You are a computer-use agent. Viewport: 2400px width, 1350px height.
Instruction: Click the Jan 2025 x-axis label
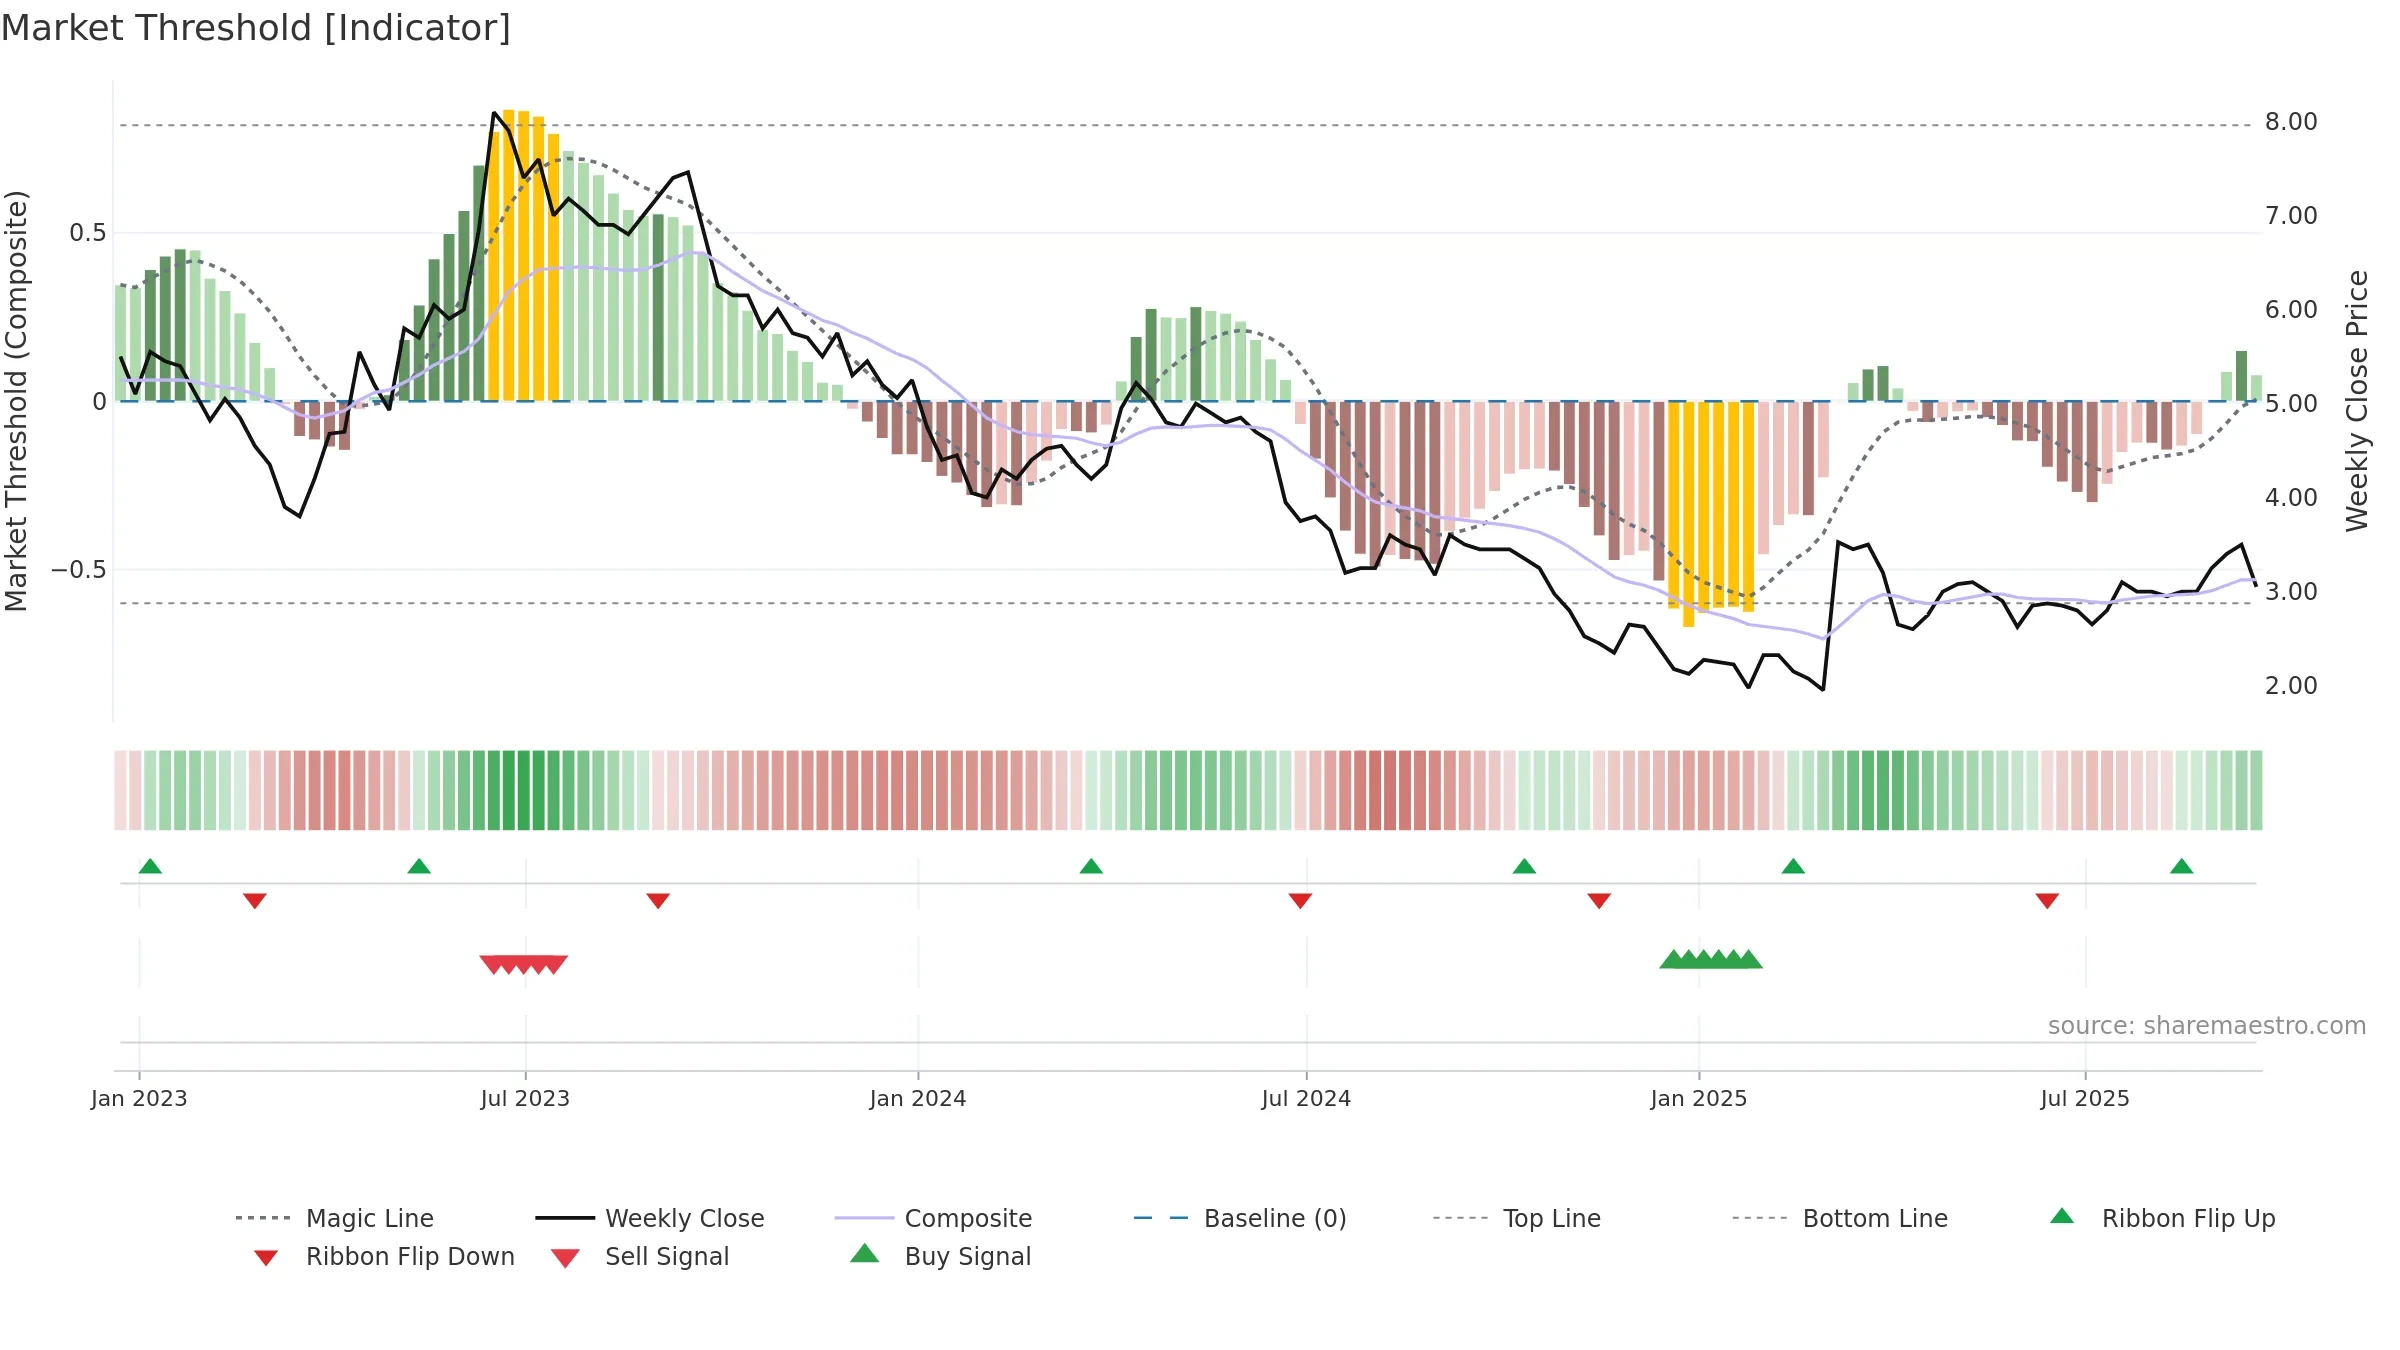1699,1099
